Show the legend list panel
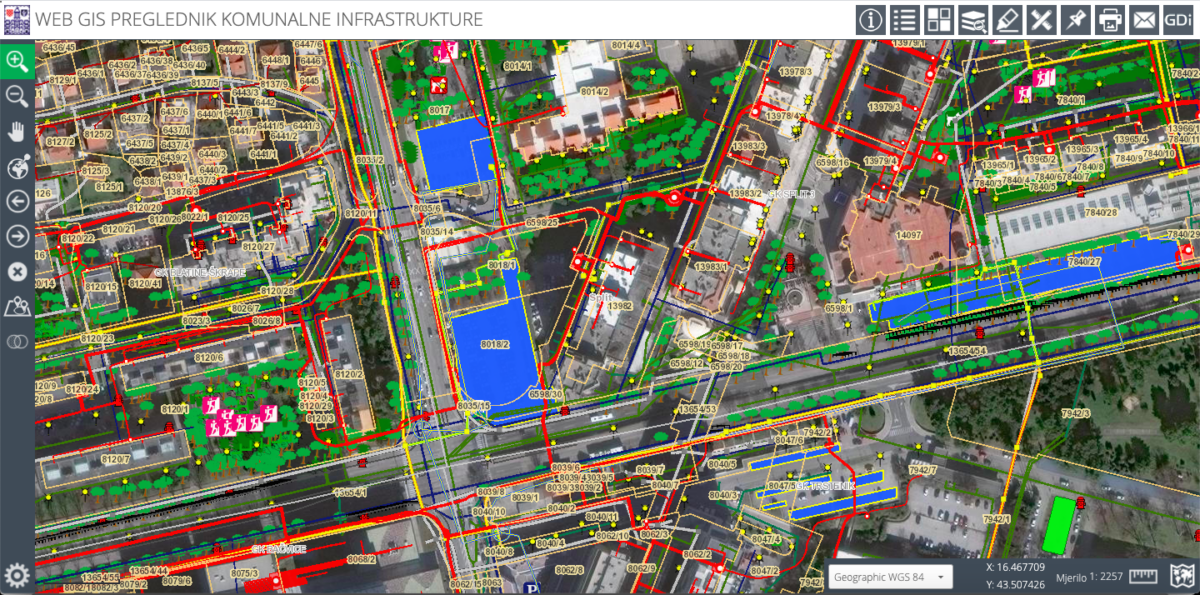The width and height of the screenshot is (1200, 595). (x=904, y=20)
